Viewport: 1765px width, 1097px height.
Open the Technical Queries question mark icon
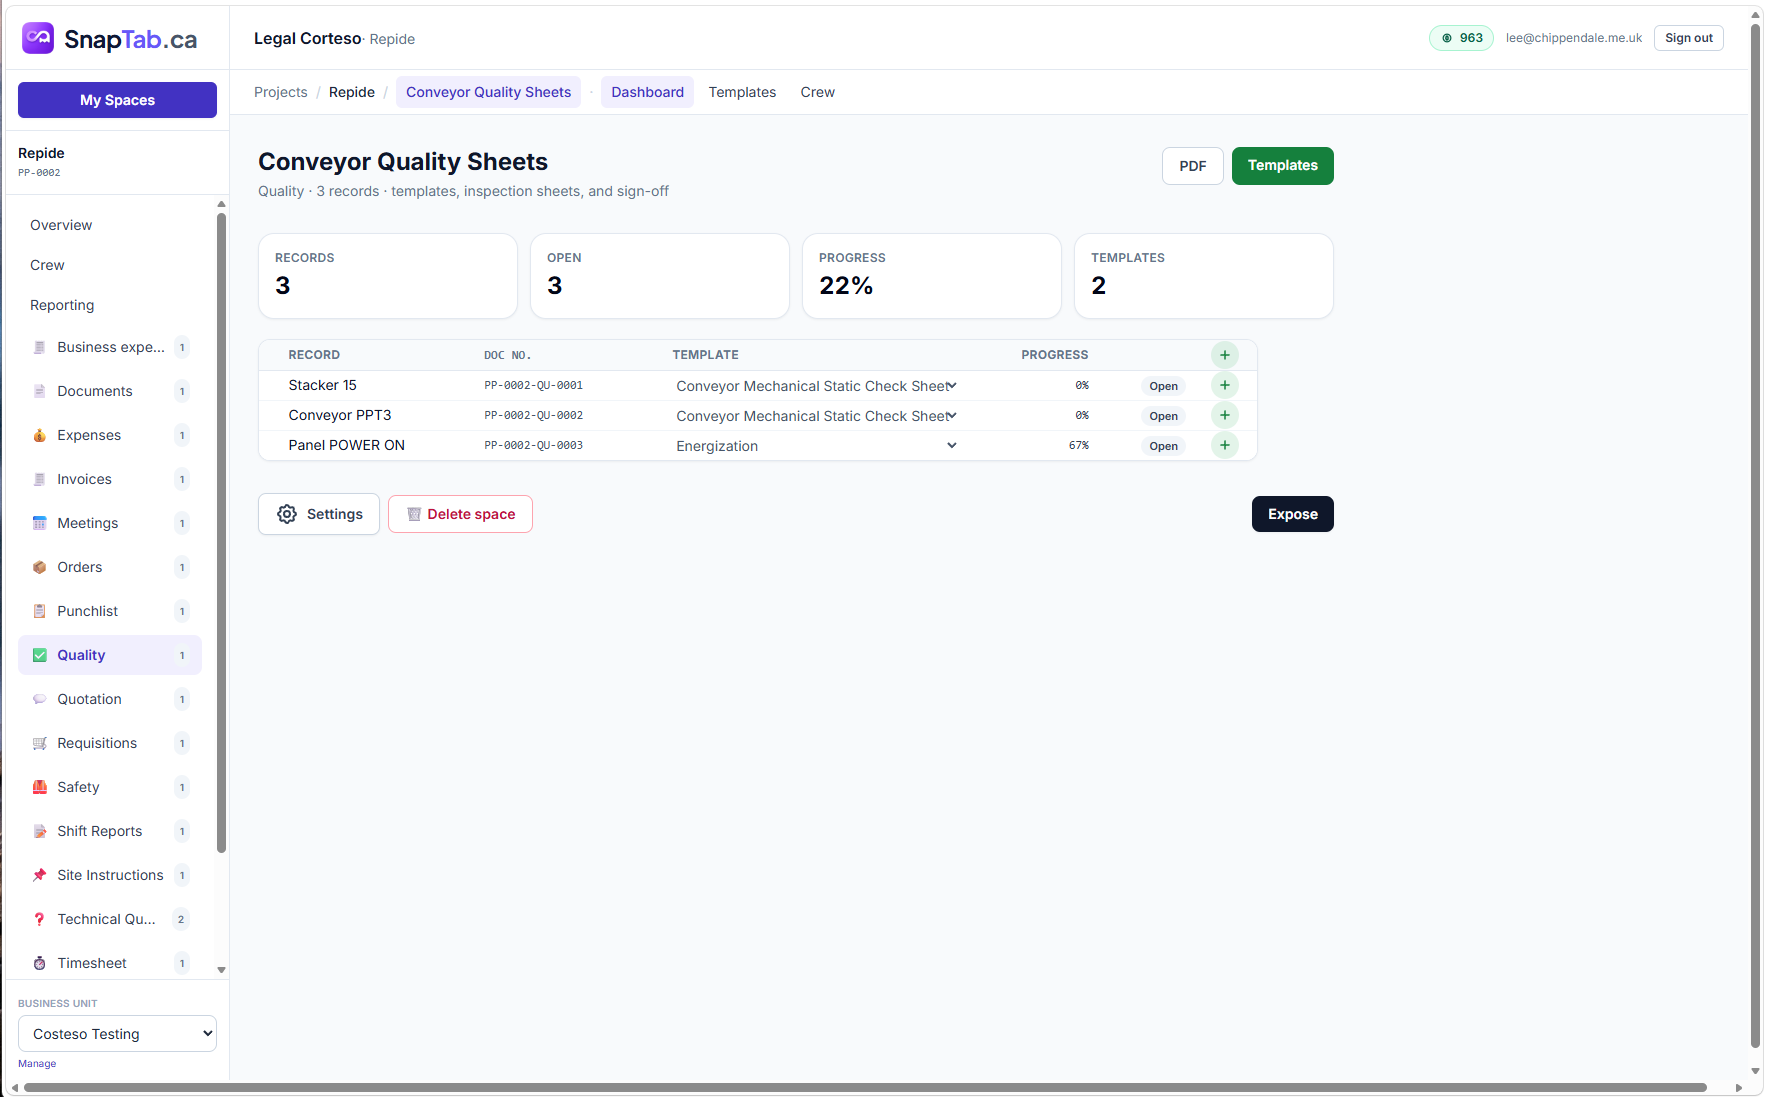[x=40, y=919]
